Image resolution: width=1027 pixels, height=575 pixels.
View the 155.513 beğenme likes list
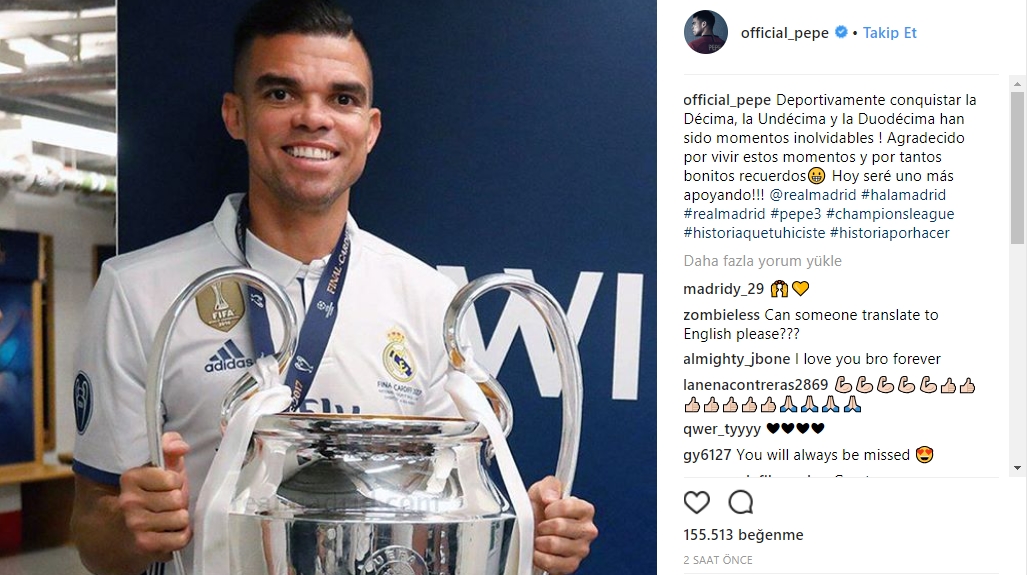pyautogui.click(x=743, y=534)
